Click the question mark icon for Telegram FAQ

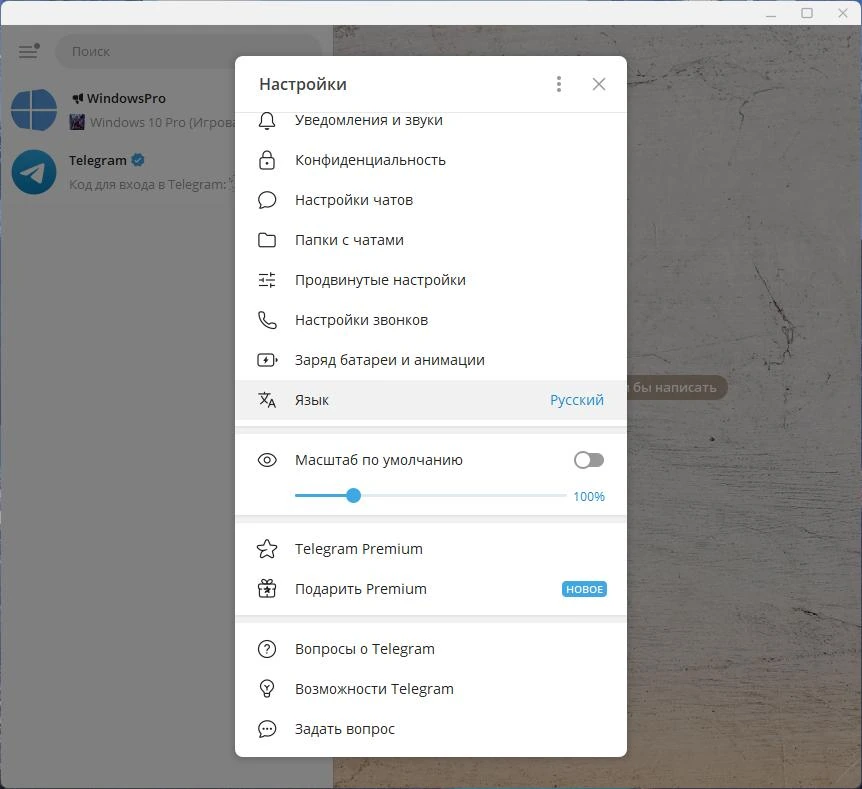click(267, 649)
